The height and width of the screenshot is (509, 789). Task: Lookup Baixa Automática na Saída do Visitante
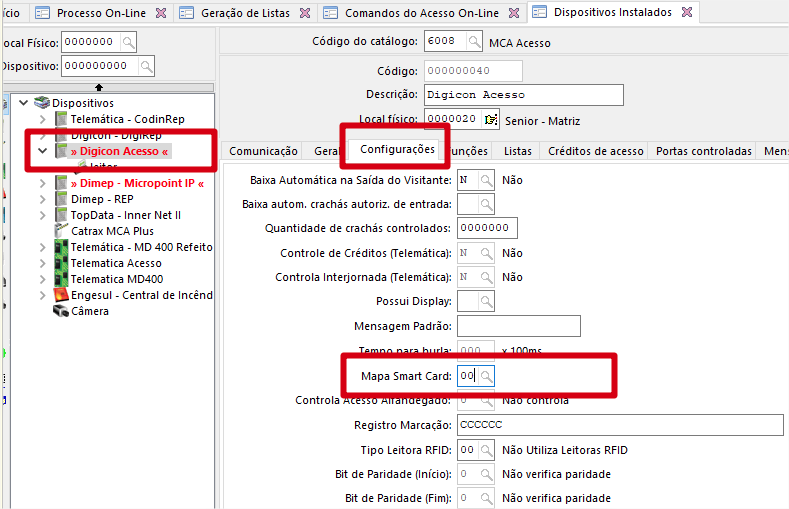pyautogui.click(x=486, y=180)
